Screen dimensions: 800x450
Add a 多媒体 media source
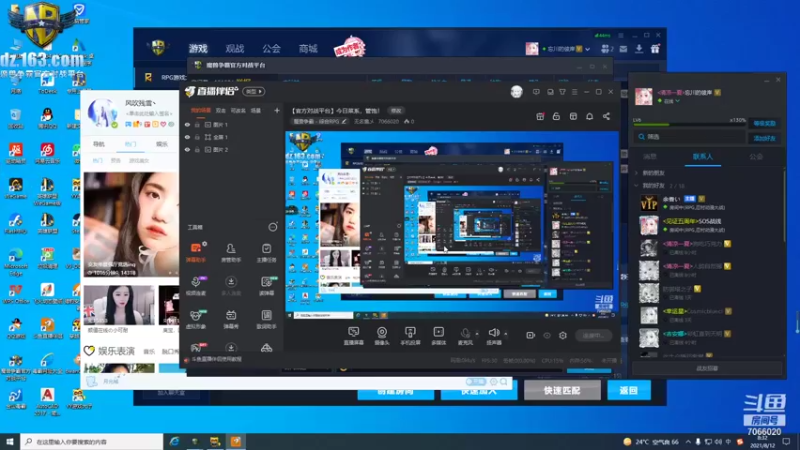[438, 336]
